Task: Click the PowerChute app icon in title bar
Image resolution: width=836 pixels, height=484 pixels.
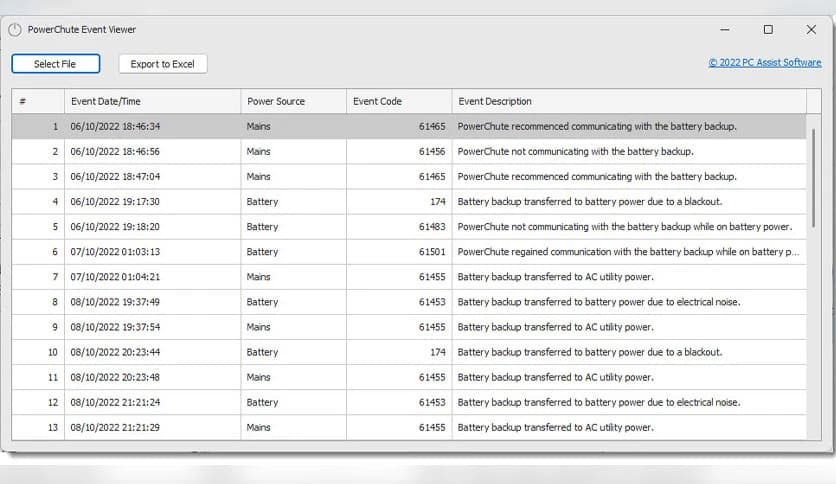Action: (15, 30)
